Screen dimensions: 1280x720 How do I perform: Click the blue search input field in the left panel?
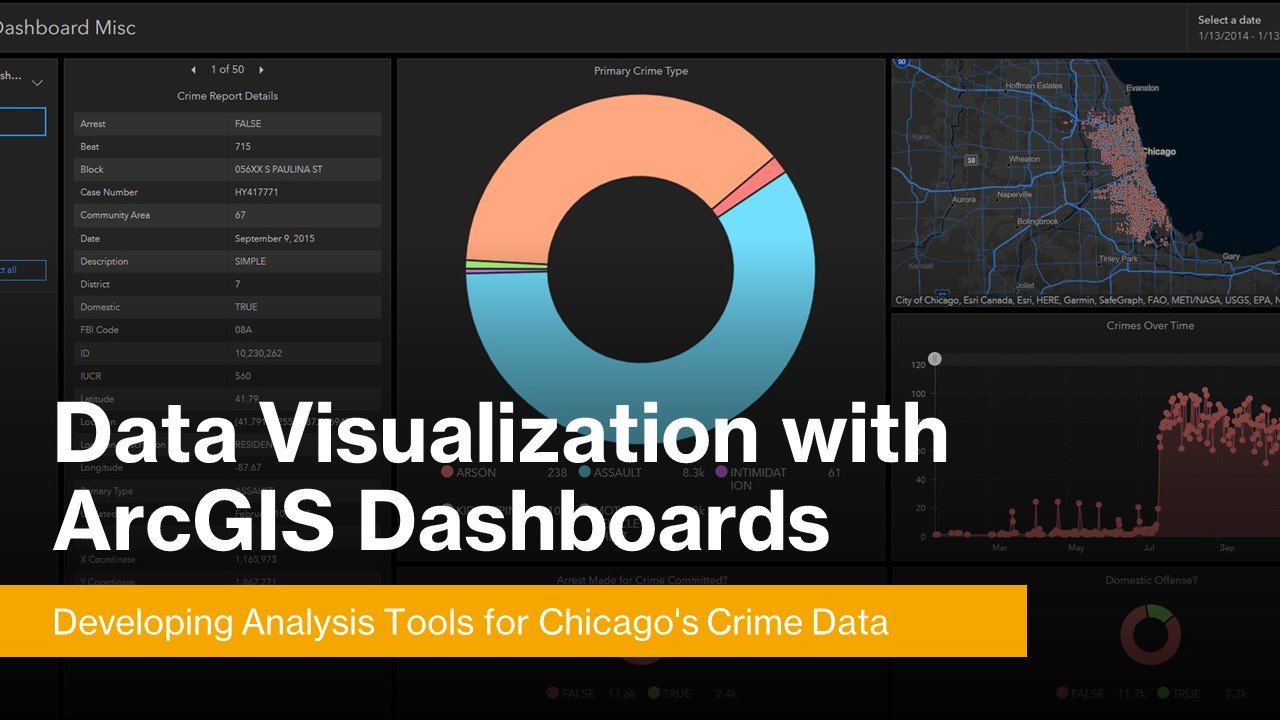click(x=22, y=121)
